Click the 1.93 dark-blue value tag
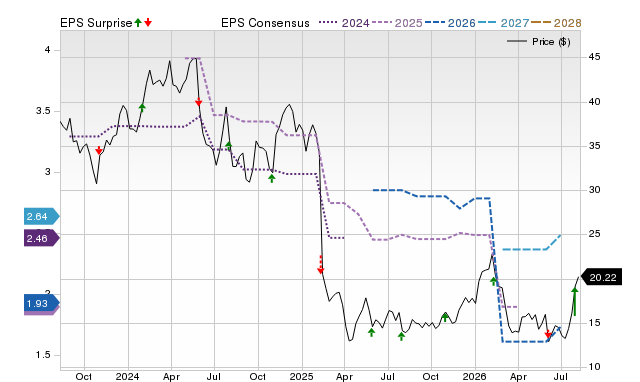 [x=41, y=303]
